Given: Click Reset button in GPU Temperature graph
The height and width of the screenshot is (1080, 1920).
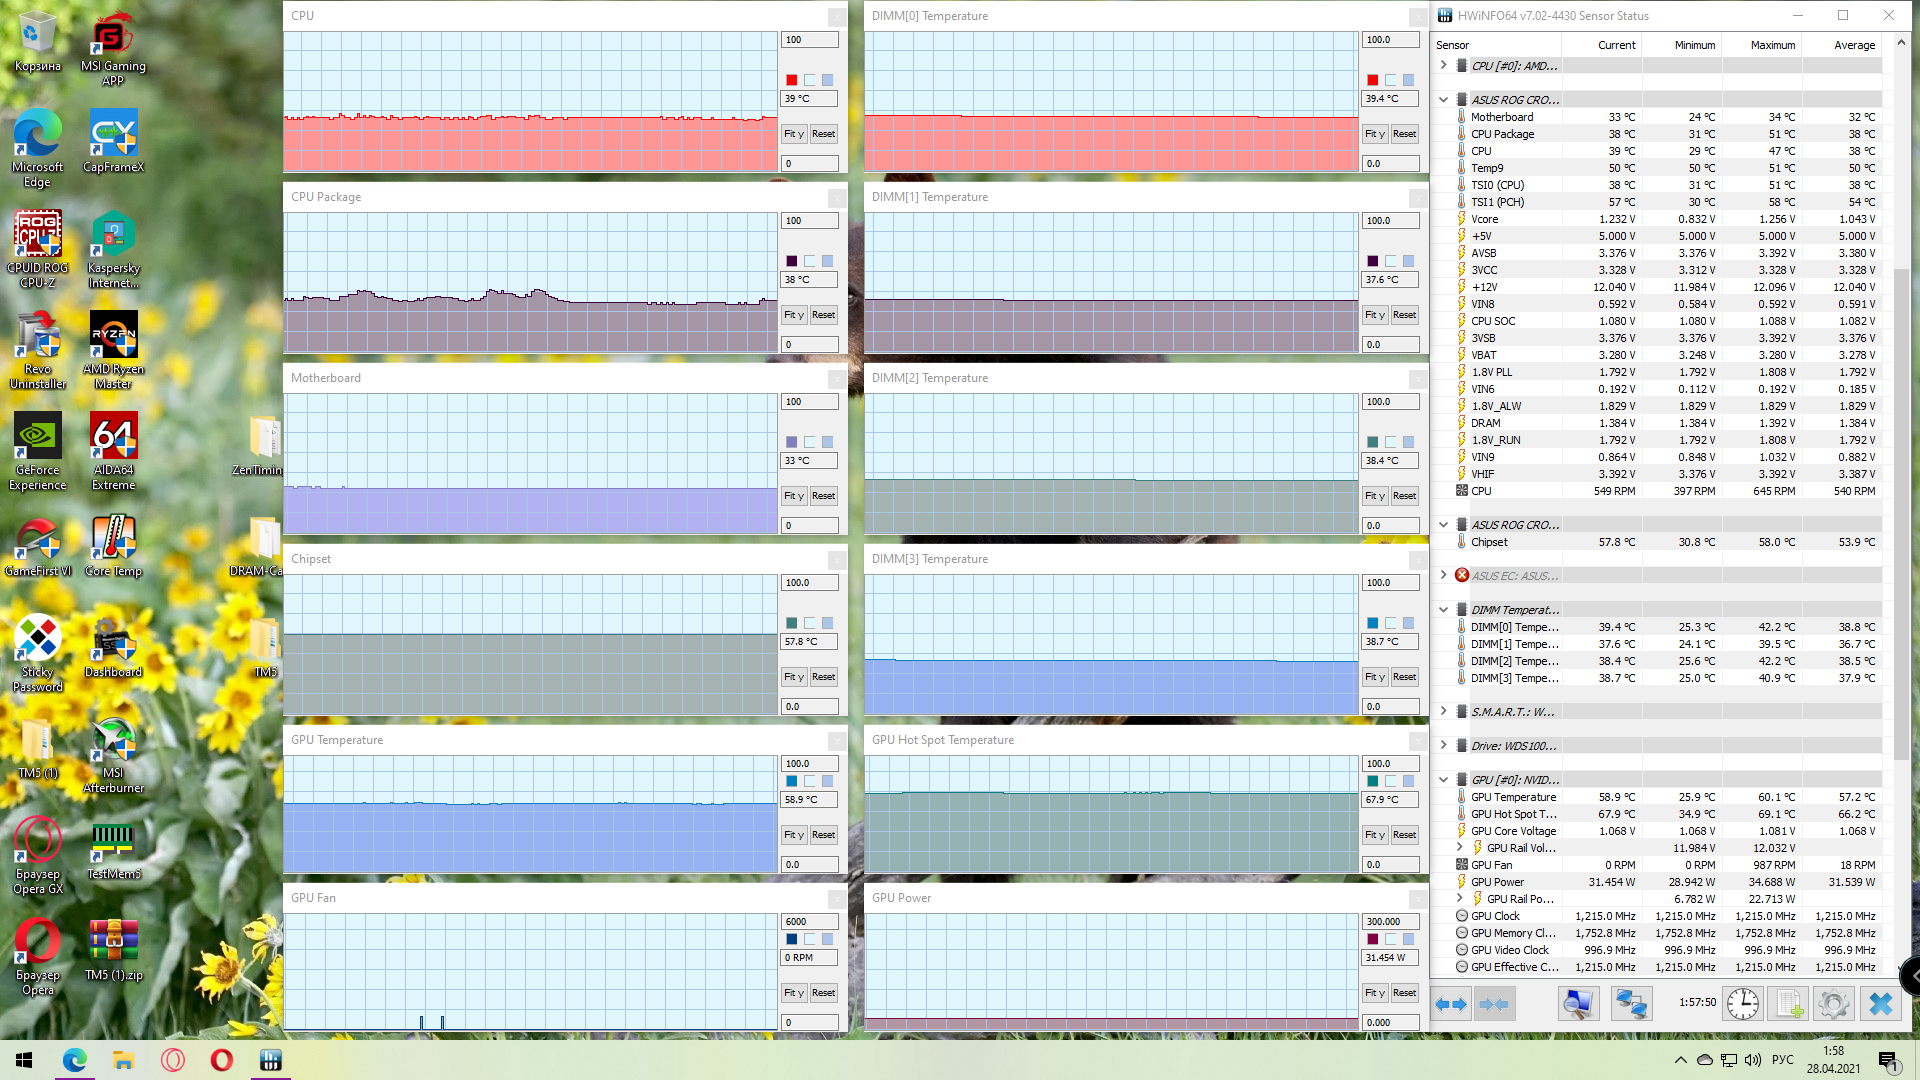Looking at the screenshot, I should coord(823,835).
